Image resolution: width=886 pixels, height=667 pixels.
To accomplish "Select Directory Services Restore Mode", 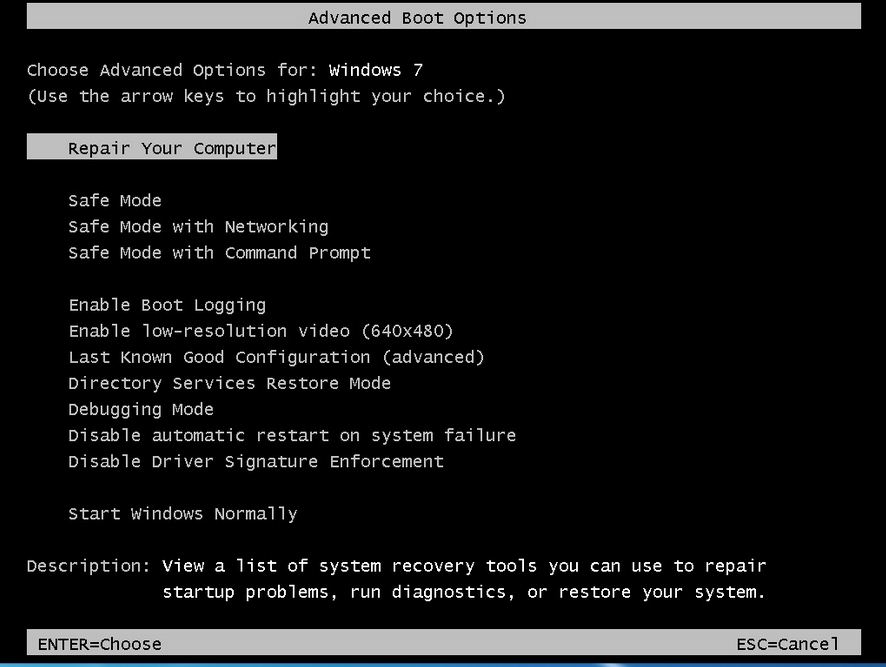I will (229, 383).
